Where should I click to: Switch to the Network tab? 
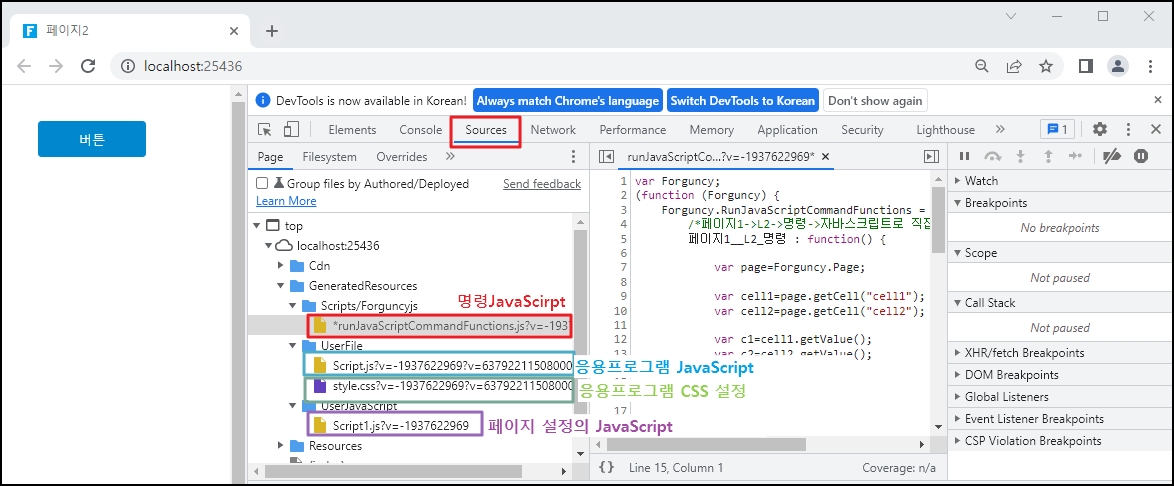553,130
